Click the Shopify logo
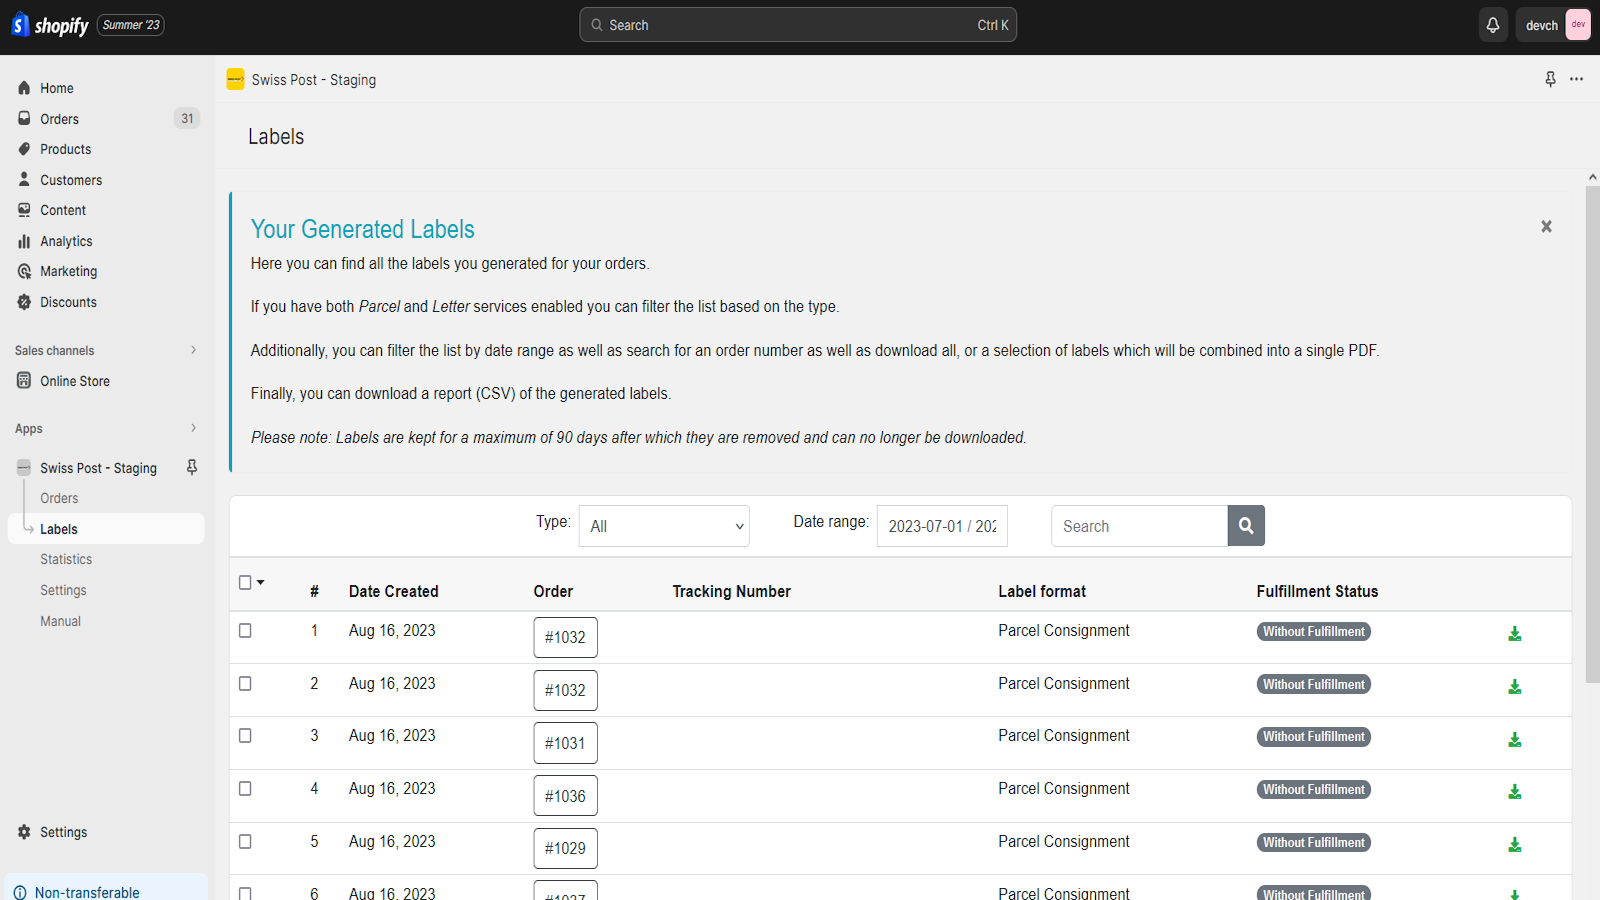1600x900 pixels. 50,25
